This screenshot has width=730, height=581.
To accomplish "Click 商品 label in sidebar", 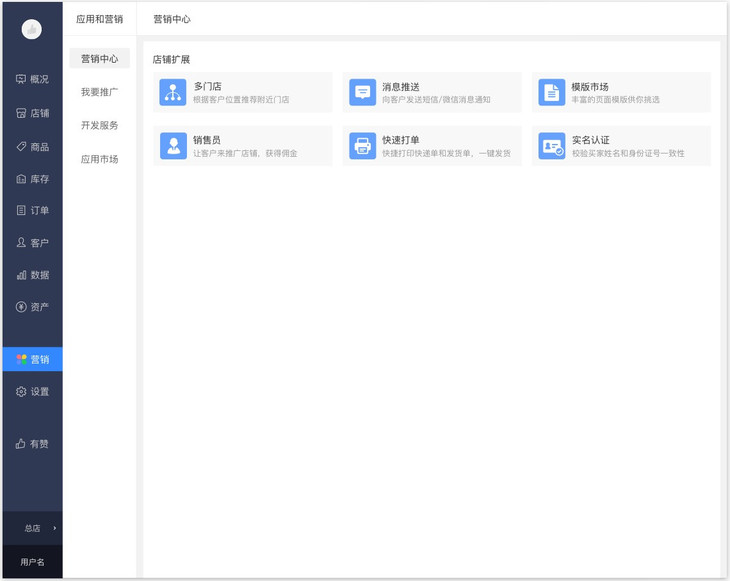I will pos(40,147).
